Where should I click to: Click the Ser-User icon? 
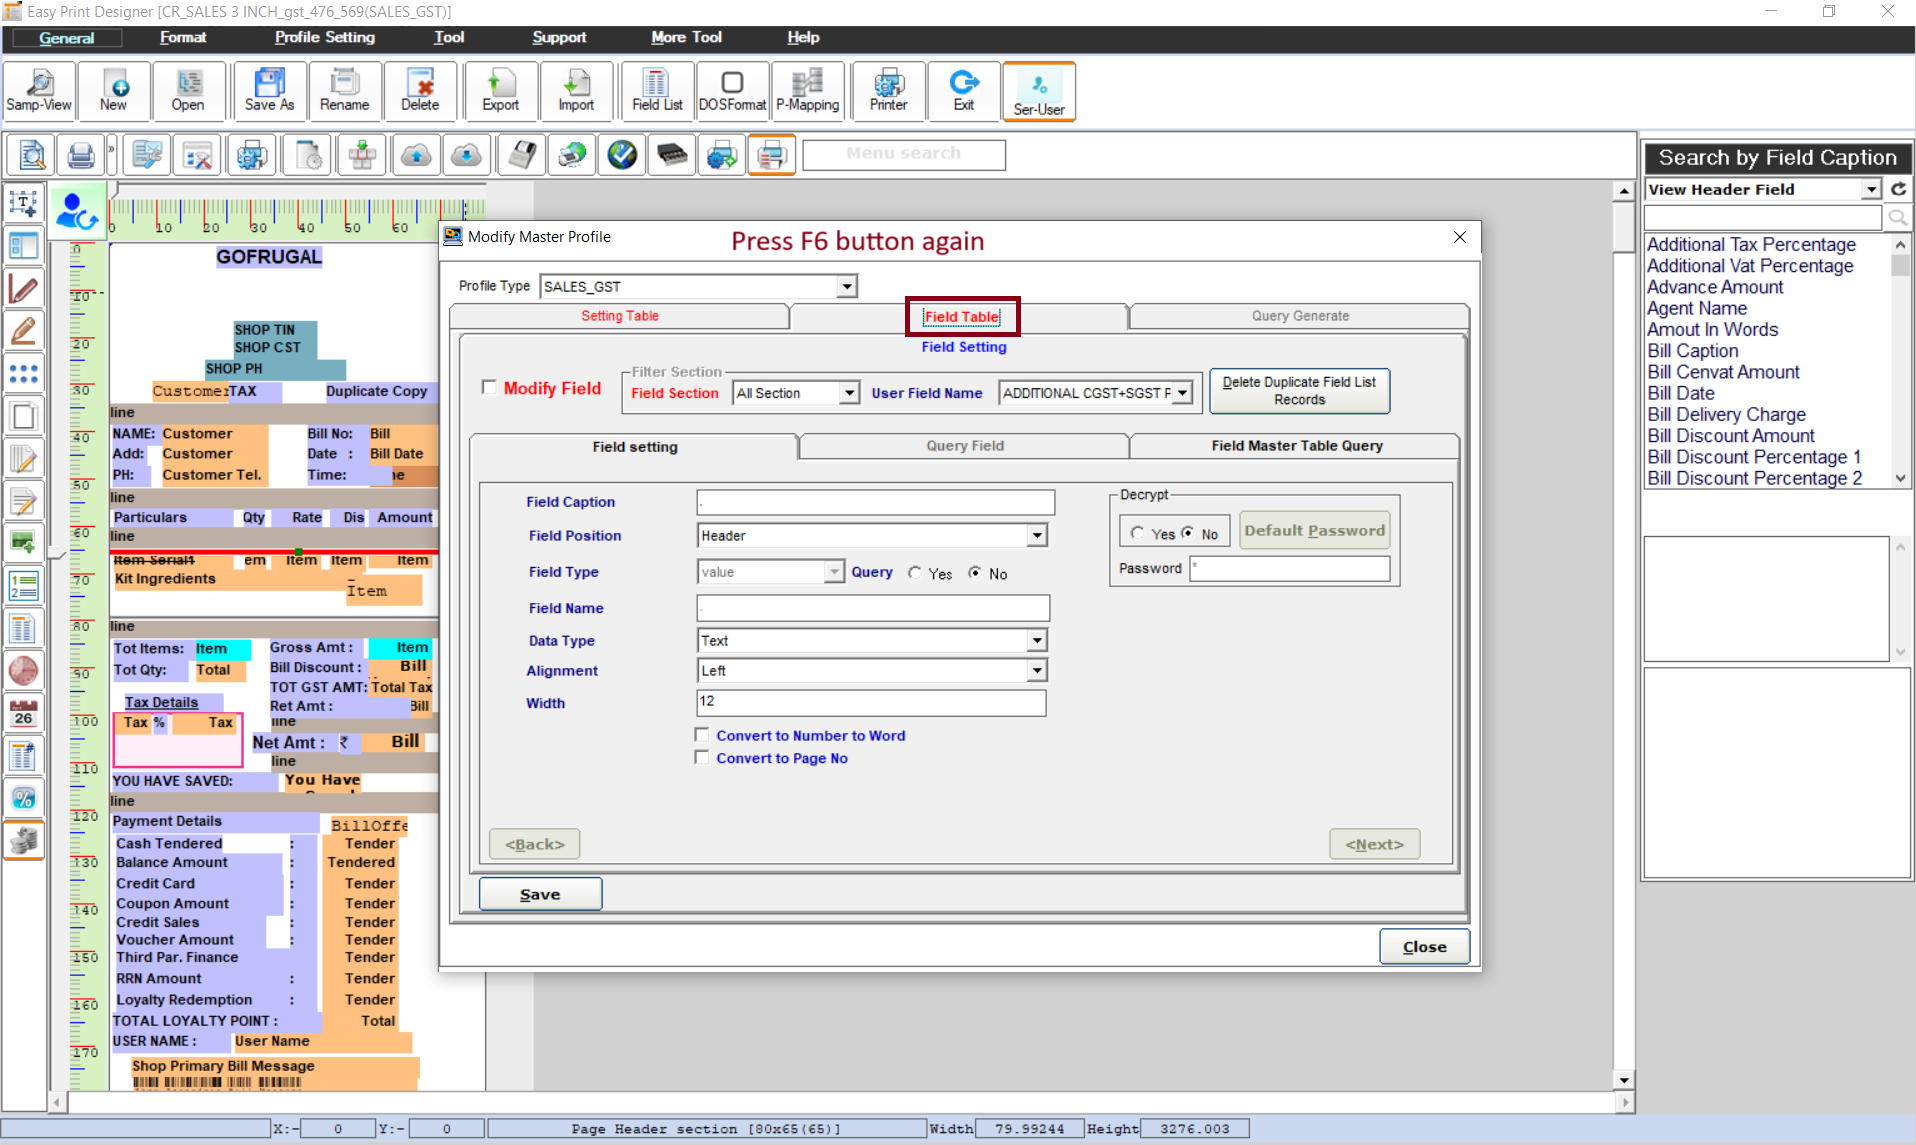[x=1038, y=91]
